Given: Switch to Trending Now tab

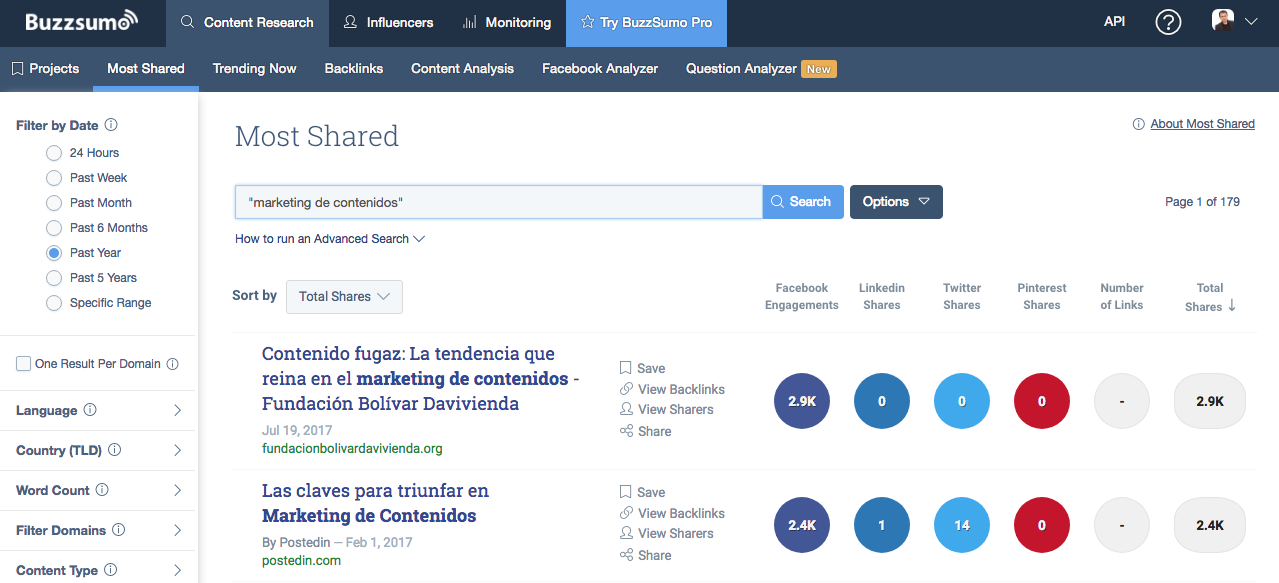Looking at the screenshot, I should click(255, 69).
